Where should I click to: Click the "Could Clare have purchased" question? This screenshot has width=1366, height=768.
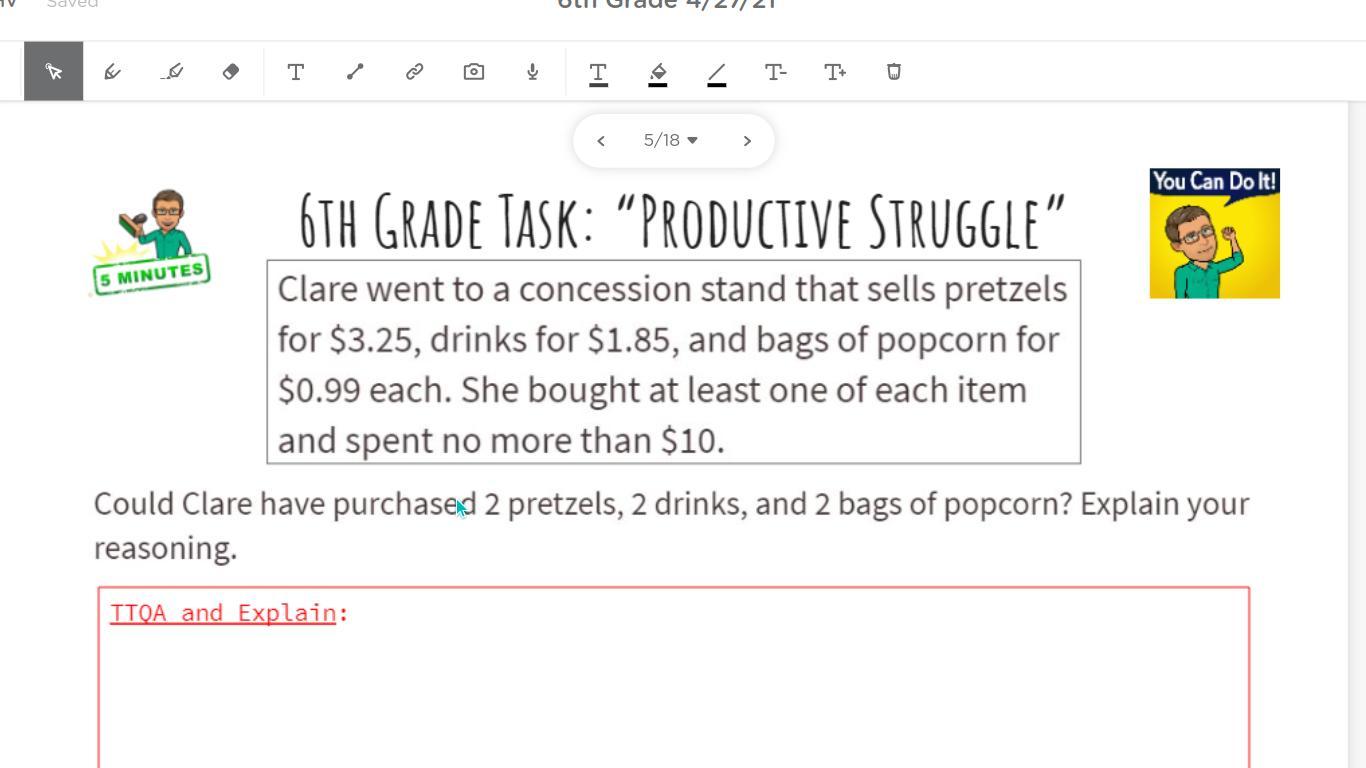tap(671, 525)
